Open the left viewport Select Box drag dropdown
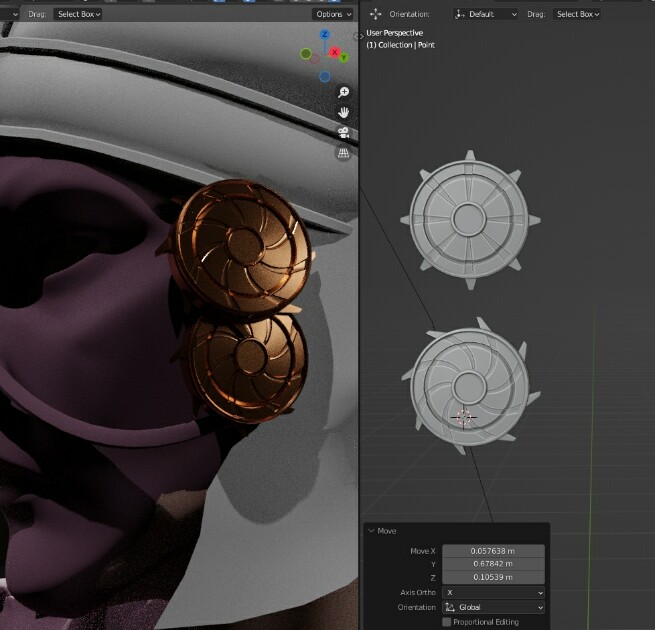Viewport: 655px width, 630px height. pos(79,14)
